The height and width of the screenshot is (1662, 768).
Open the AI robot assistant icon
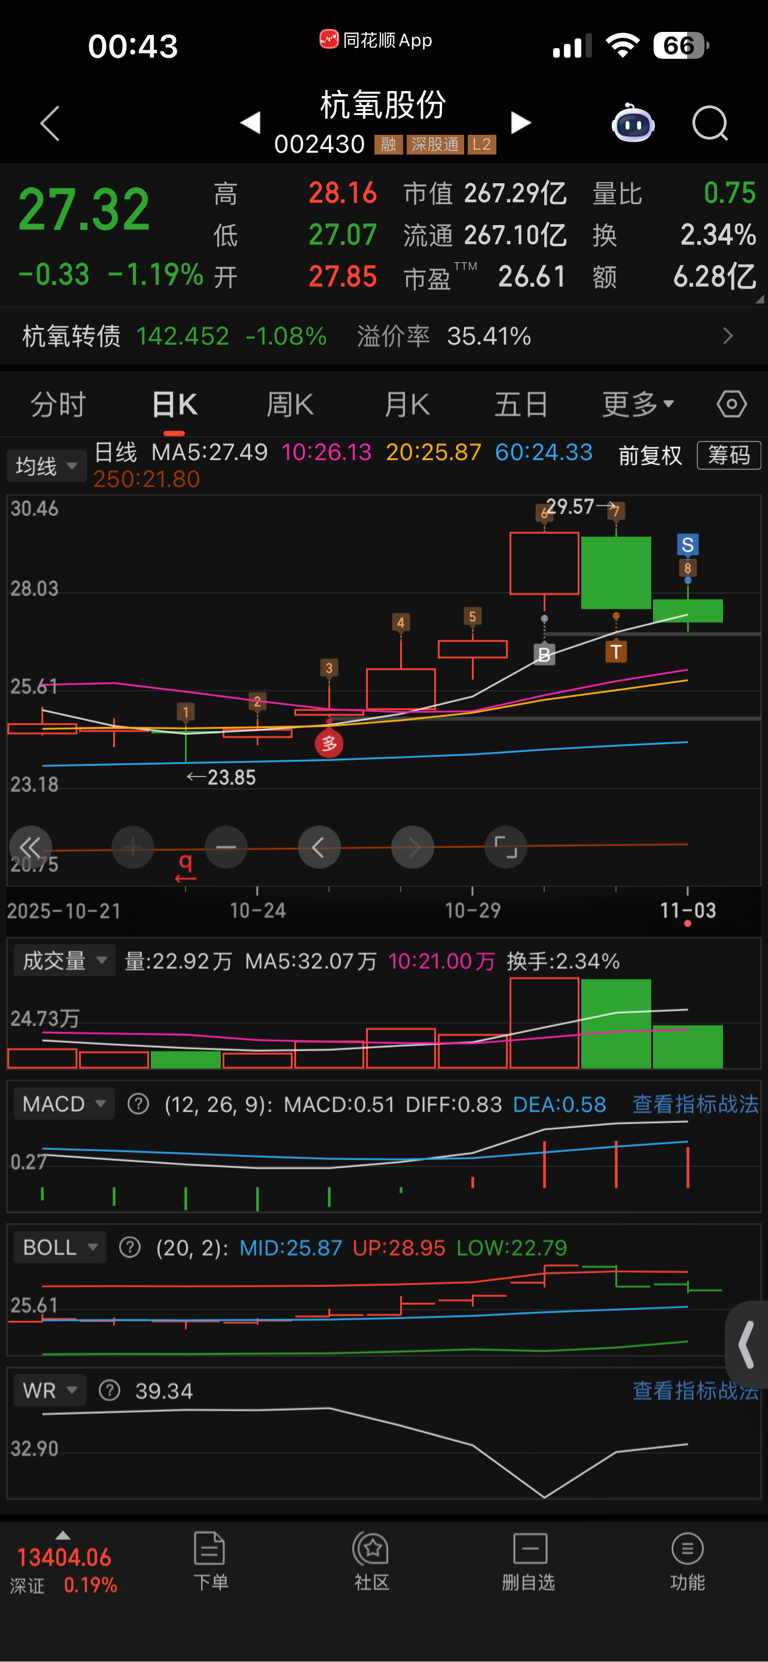633,123
